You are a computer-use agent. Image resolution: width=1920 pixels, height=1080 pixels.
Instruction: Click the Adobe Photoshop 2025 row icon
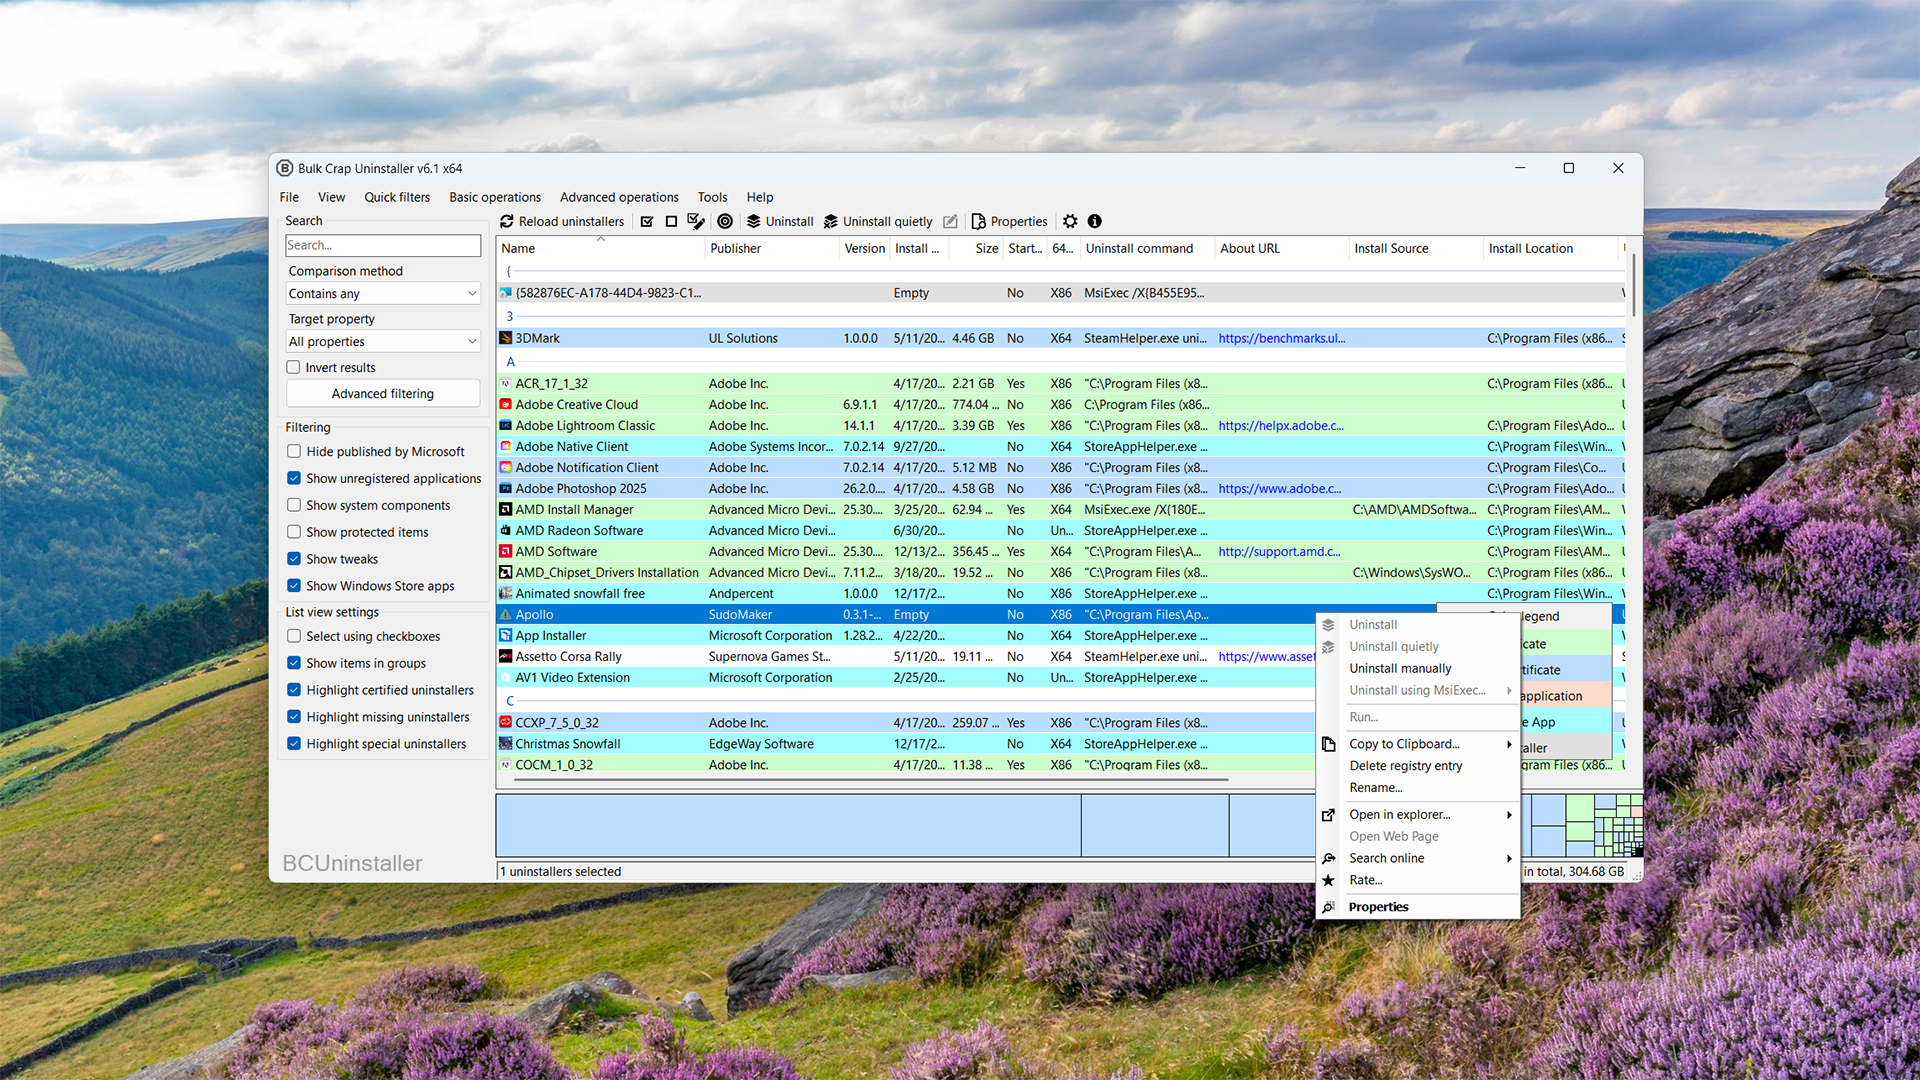click(506, 488)
